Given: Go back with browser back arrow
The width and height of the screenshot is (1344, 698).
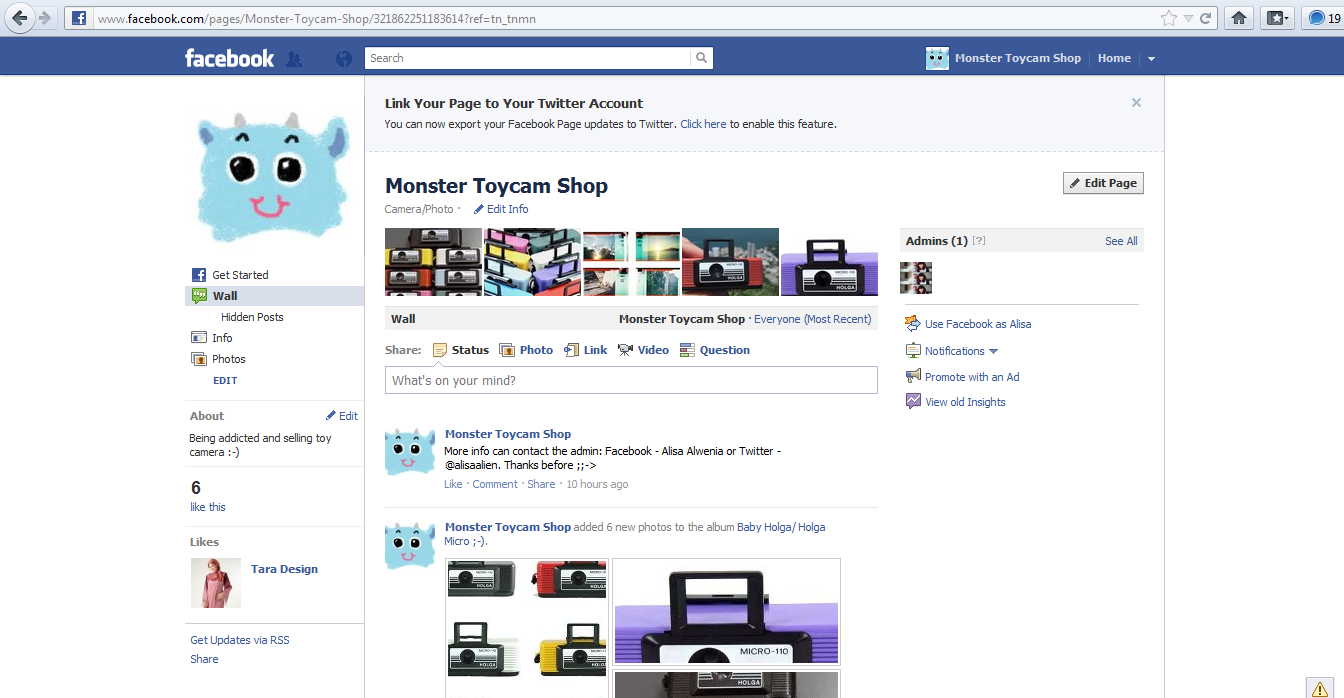Looking at the screenshot, I should [20, 18].
